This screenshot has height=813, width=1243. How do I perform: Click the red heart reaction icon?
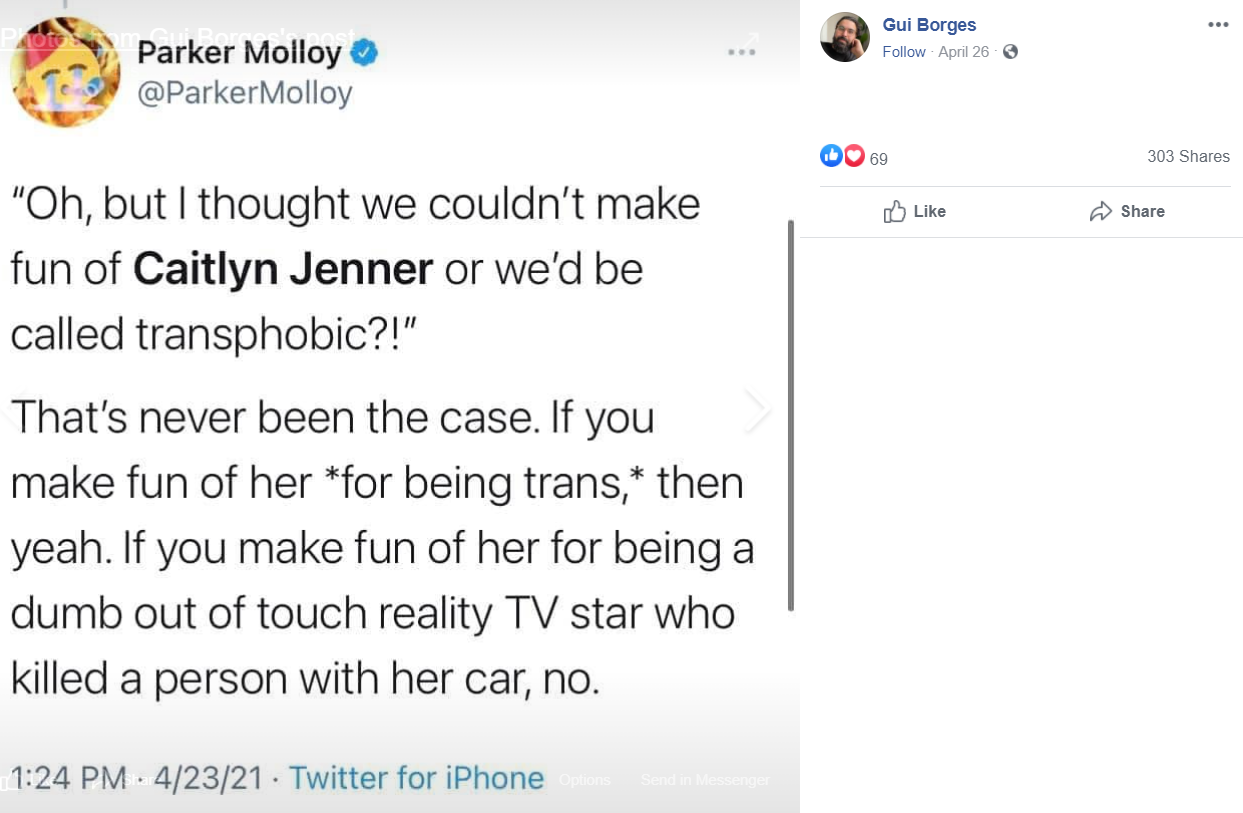(854, 156)
